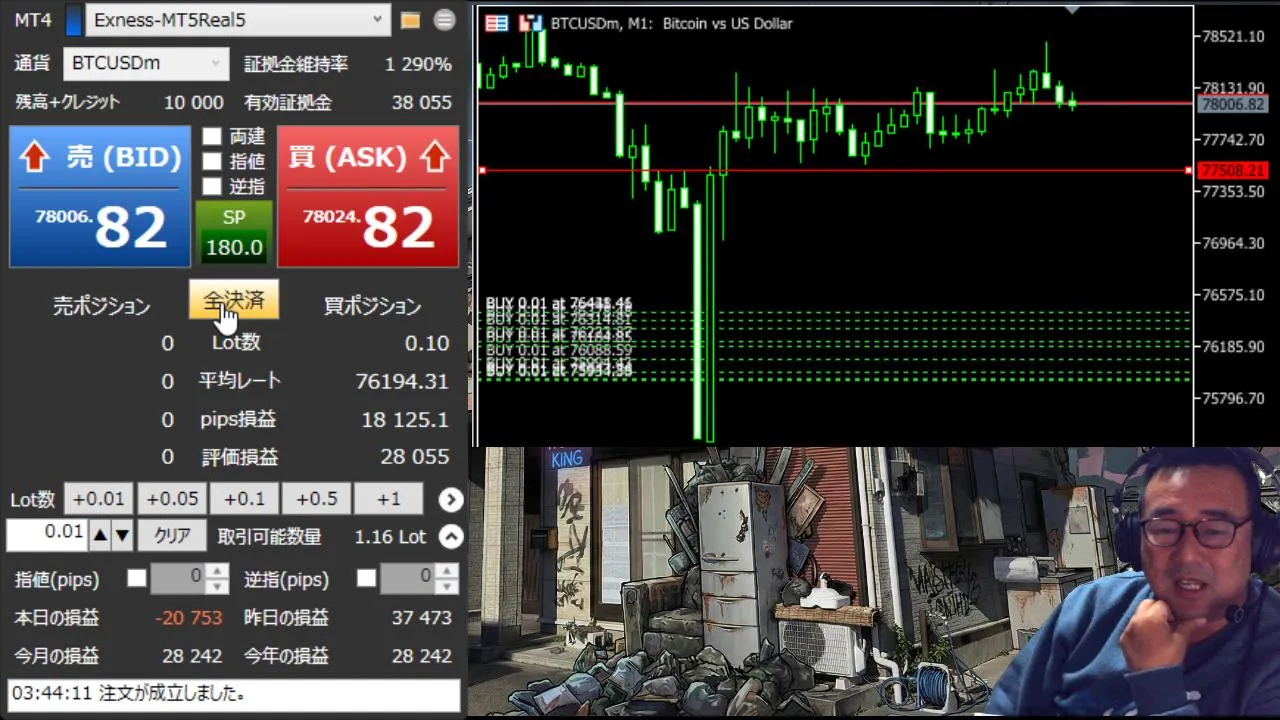Click the 有効証拠金 value 38 055

pyautogui.click(x=422, y=102)
